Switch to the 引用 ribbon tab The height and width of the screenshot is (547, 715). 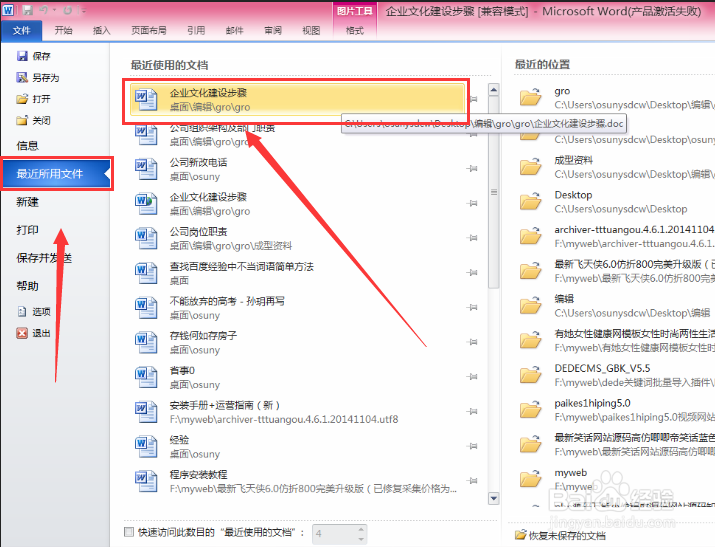pos(196,31)
